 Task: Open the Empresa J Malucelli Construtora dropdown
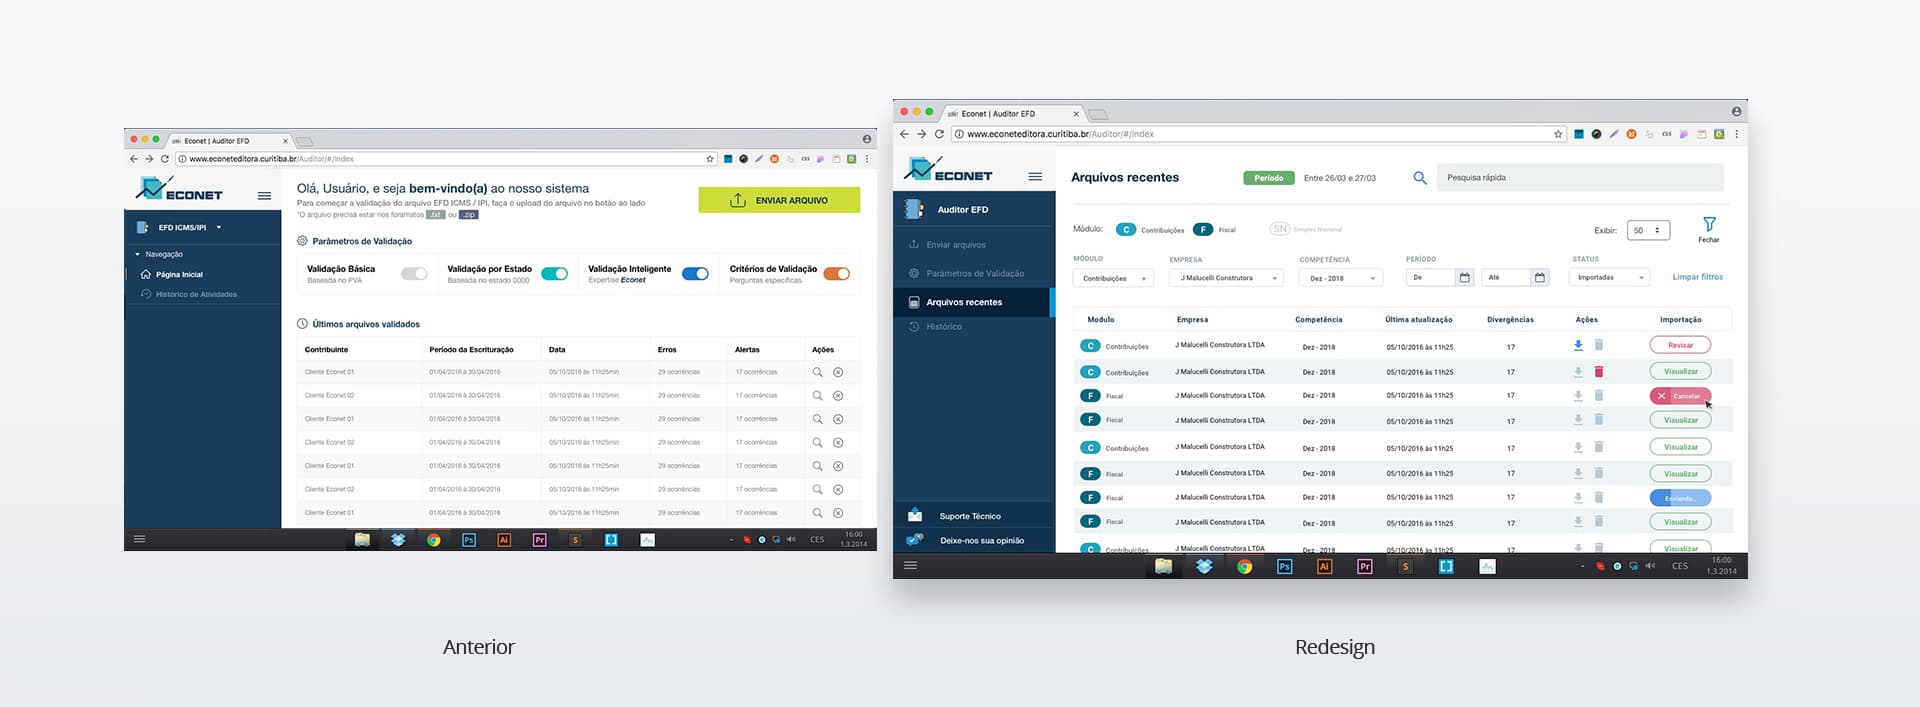1226,278
